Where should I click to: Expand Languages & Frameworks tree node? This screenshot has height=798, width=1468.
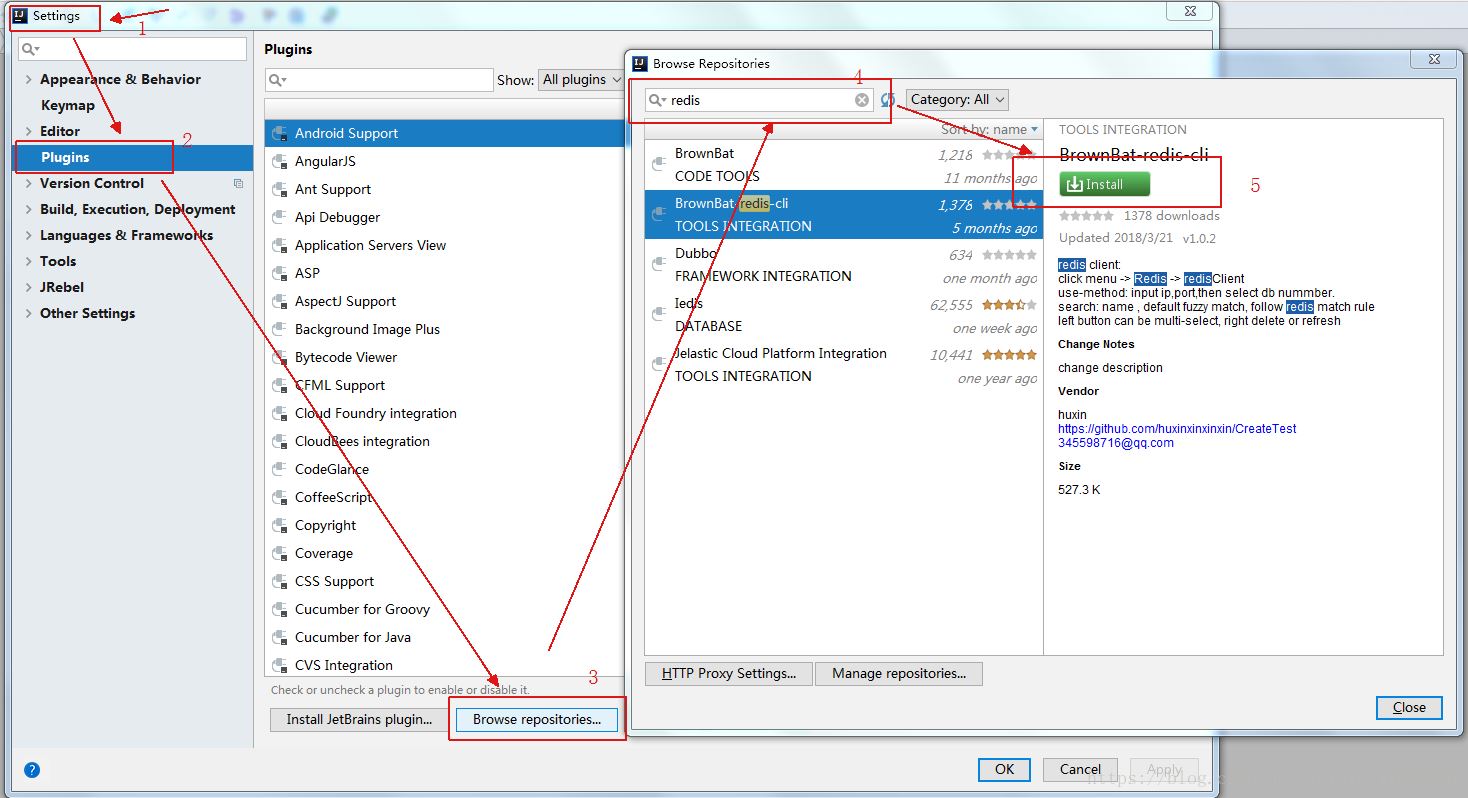tap(28, 235)
